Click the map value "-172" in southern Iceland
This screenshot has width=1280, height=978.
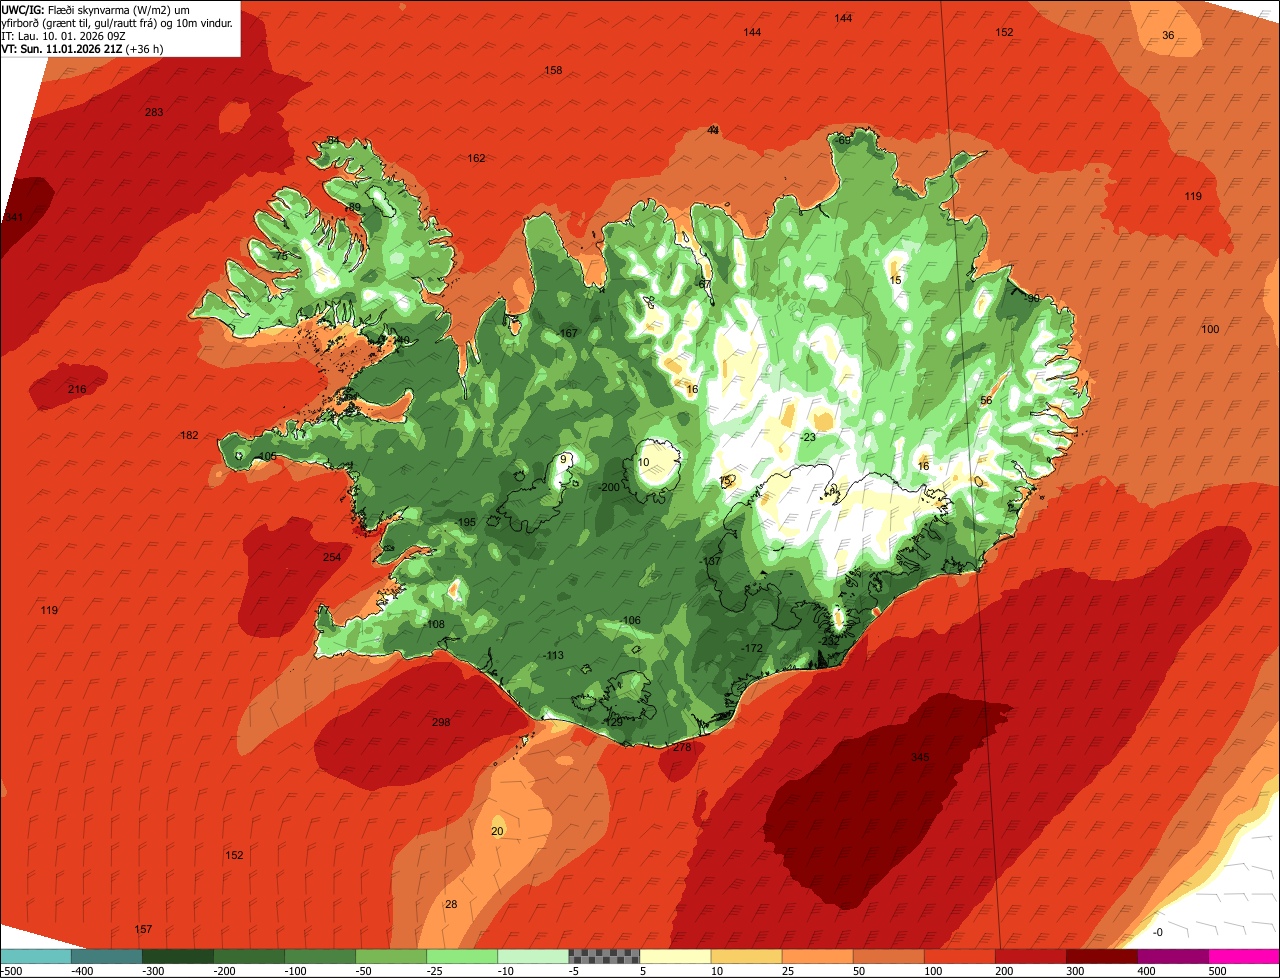tap(752, 649)
